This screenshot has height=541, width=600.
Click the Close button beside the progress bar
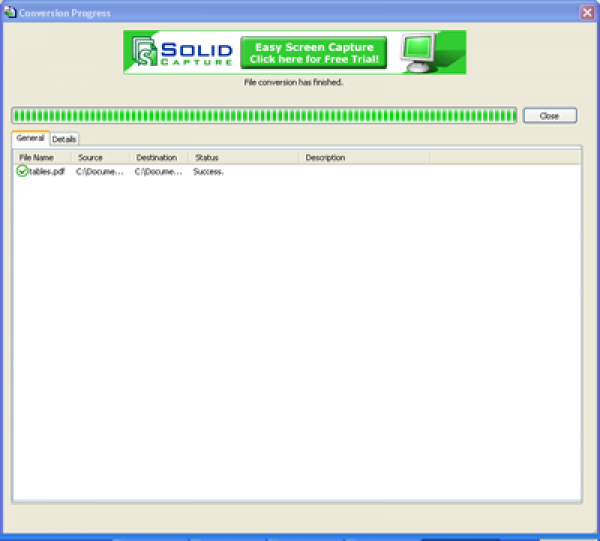coord(550,116)
